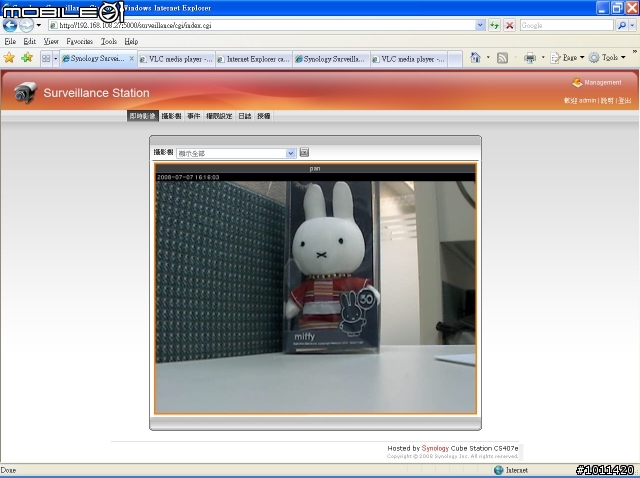Click the Home page icon

[x=475, y=58]
